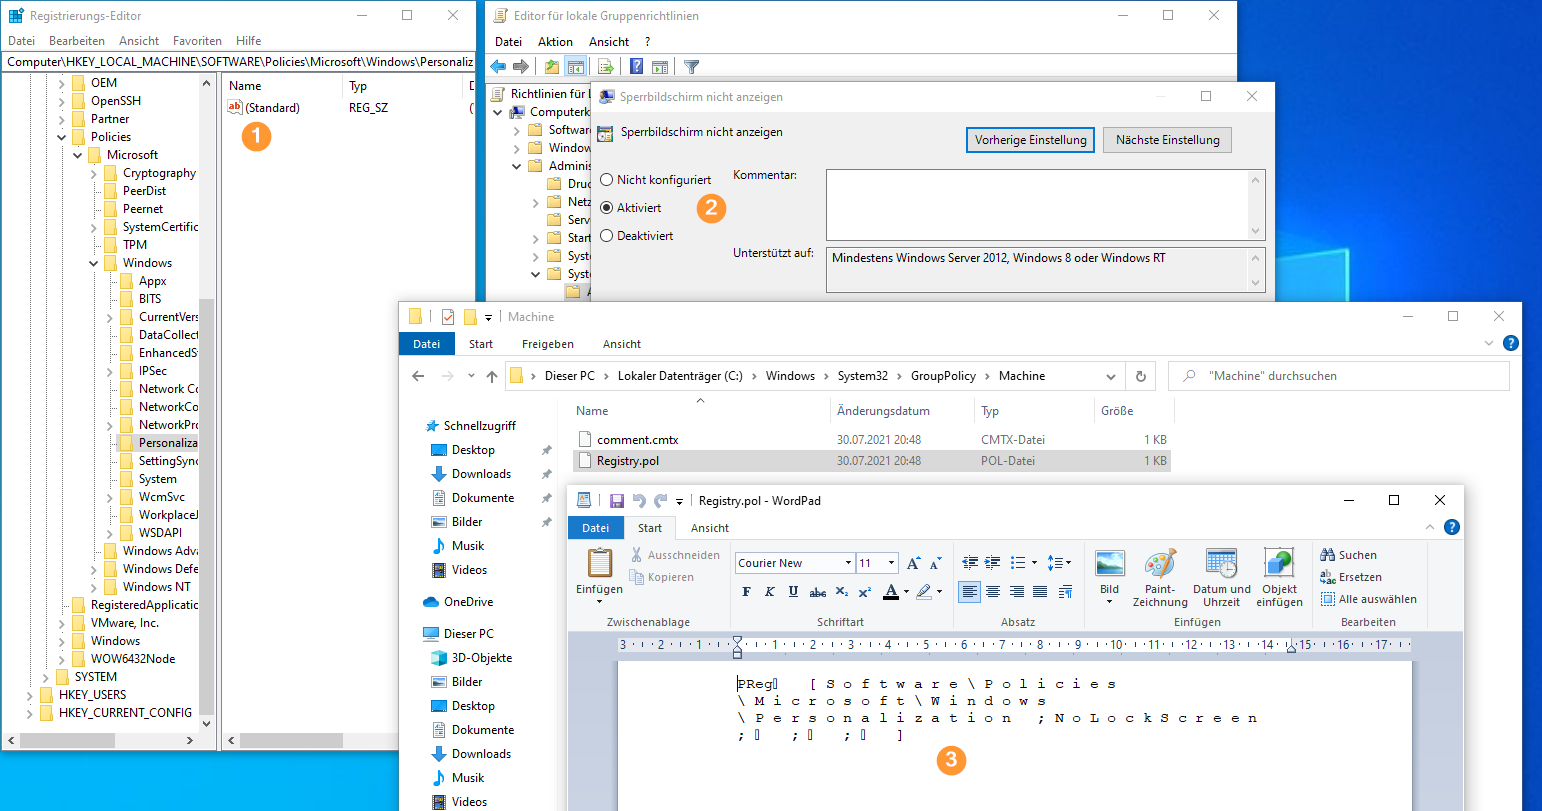The image size is (1542, 811).
Task: Open the bullet list style dropdown in WordPad
Action: pos(1035,563)
